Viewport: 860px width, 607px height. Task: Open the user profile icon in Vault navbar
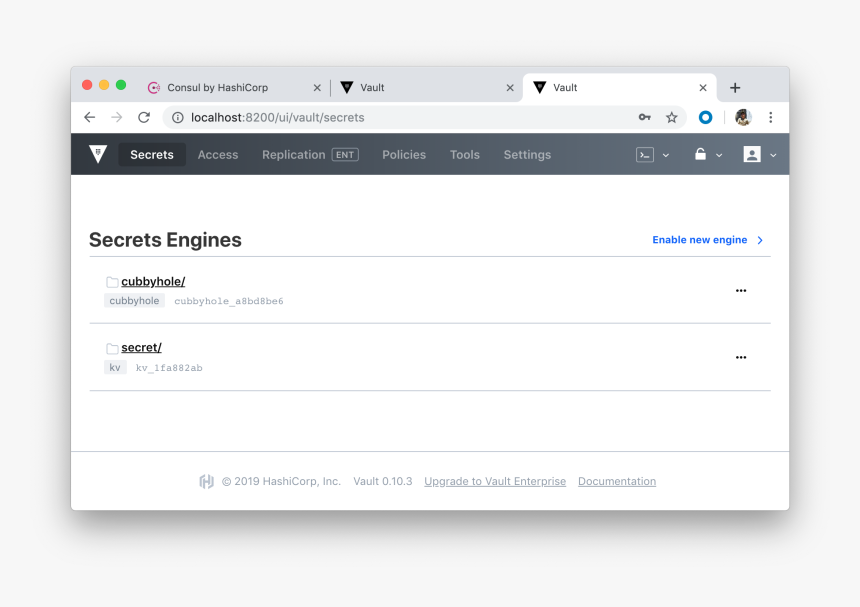coord(752,155)
